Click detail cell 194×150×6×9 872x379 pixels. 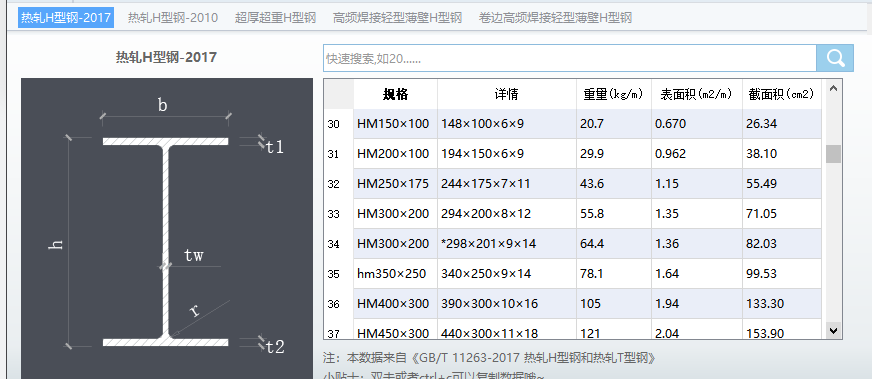507,154
